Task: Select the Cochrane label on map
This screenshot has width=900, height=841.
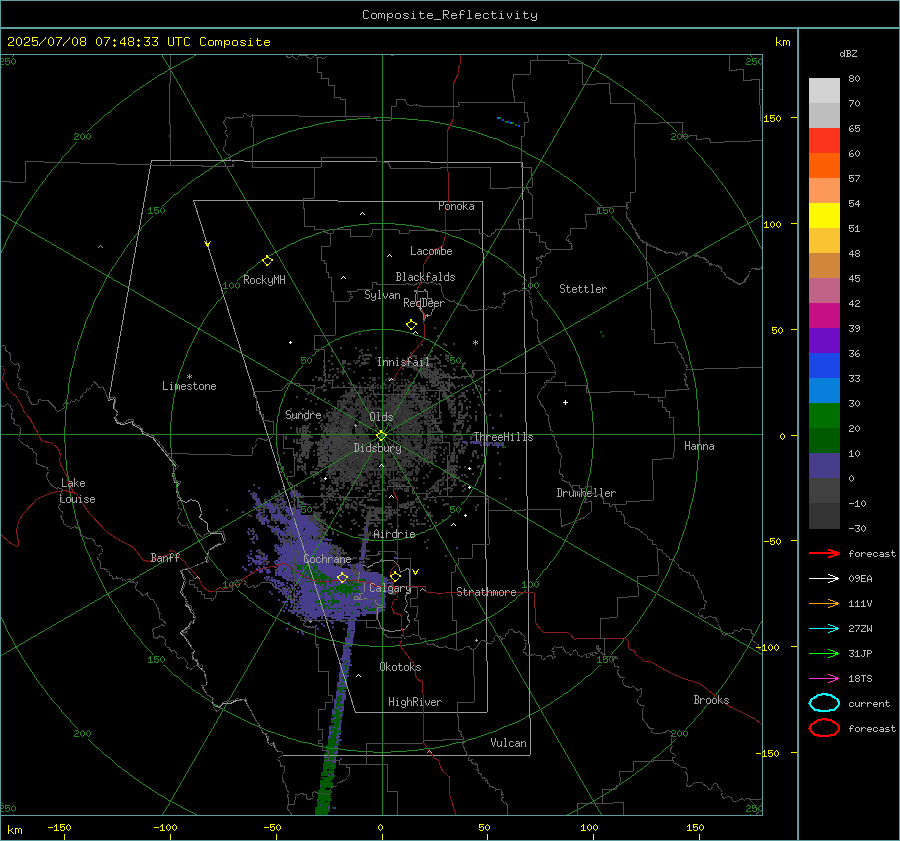Action: (x=327, y=559)
